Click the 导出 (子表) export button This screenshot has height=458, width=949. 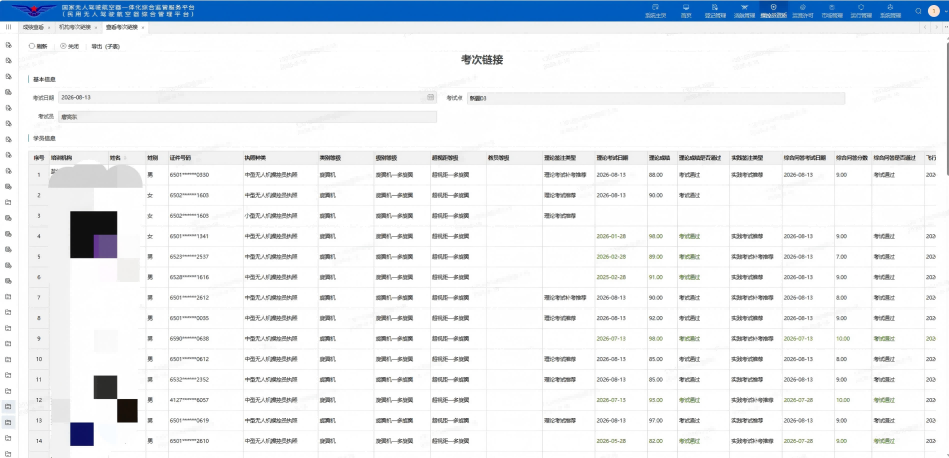click(105, 46)
